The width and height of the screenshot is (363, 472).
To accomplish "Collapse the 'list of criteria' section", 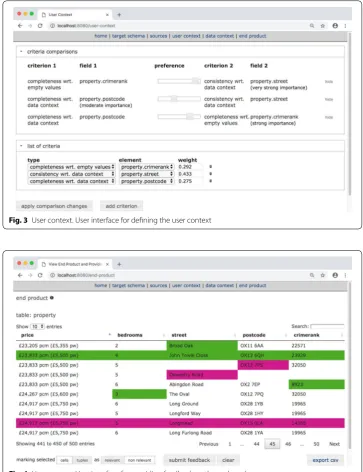I will tap(21, 146).
